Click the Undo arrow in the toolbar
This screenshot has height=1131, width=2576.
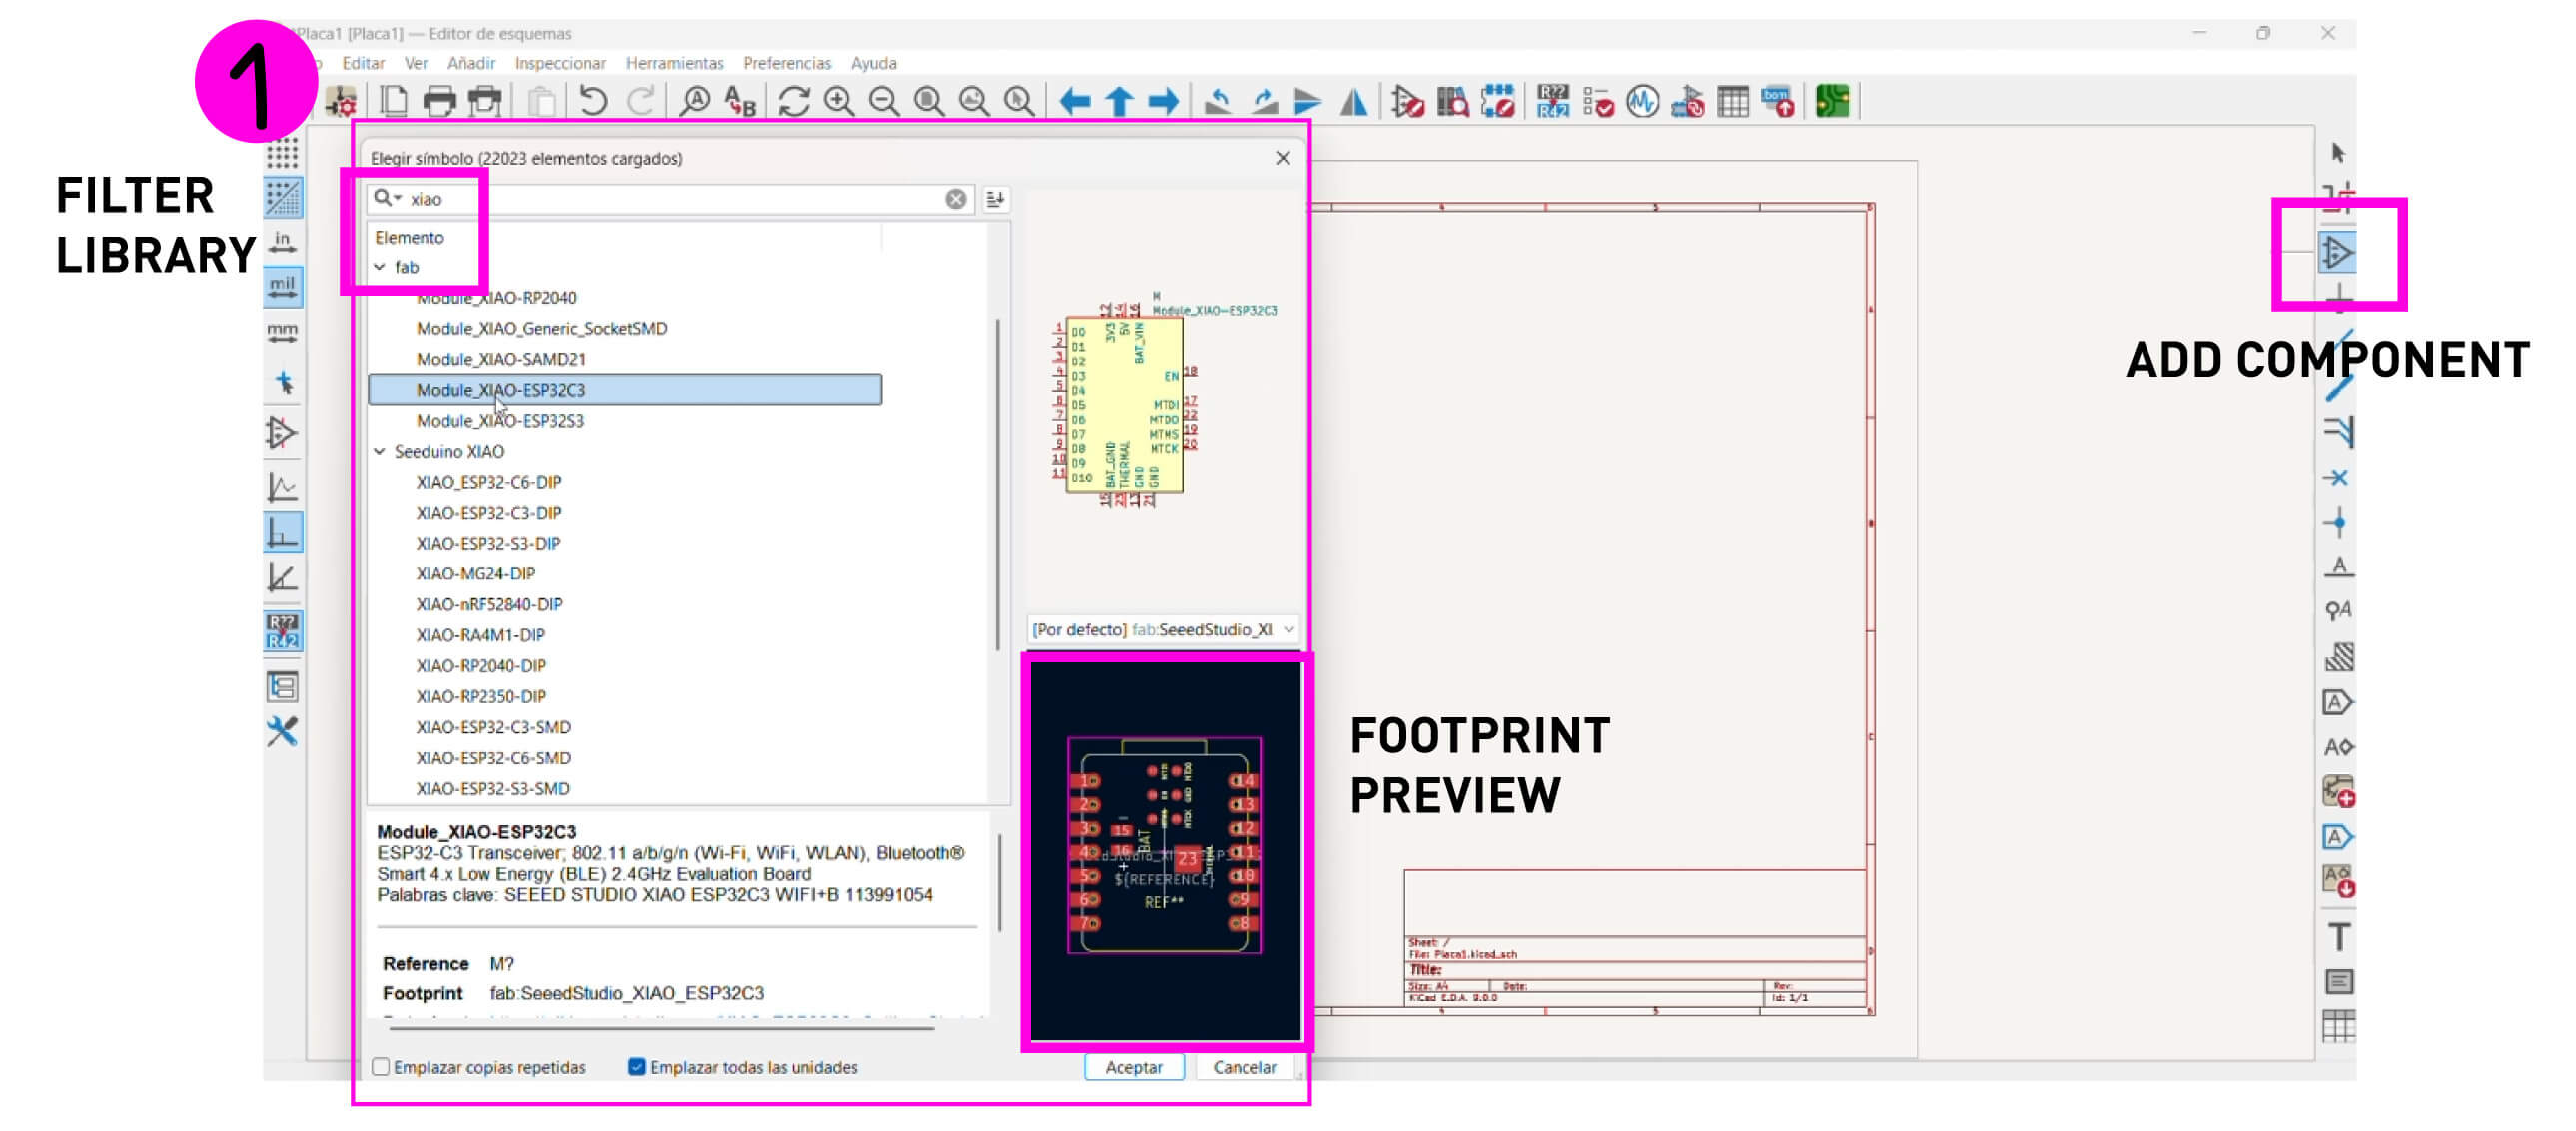click(593, 101)
